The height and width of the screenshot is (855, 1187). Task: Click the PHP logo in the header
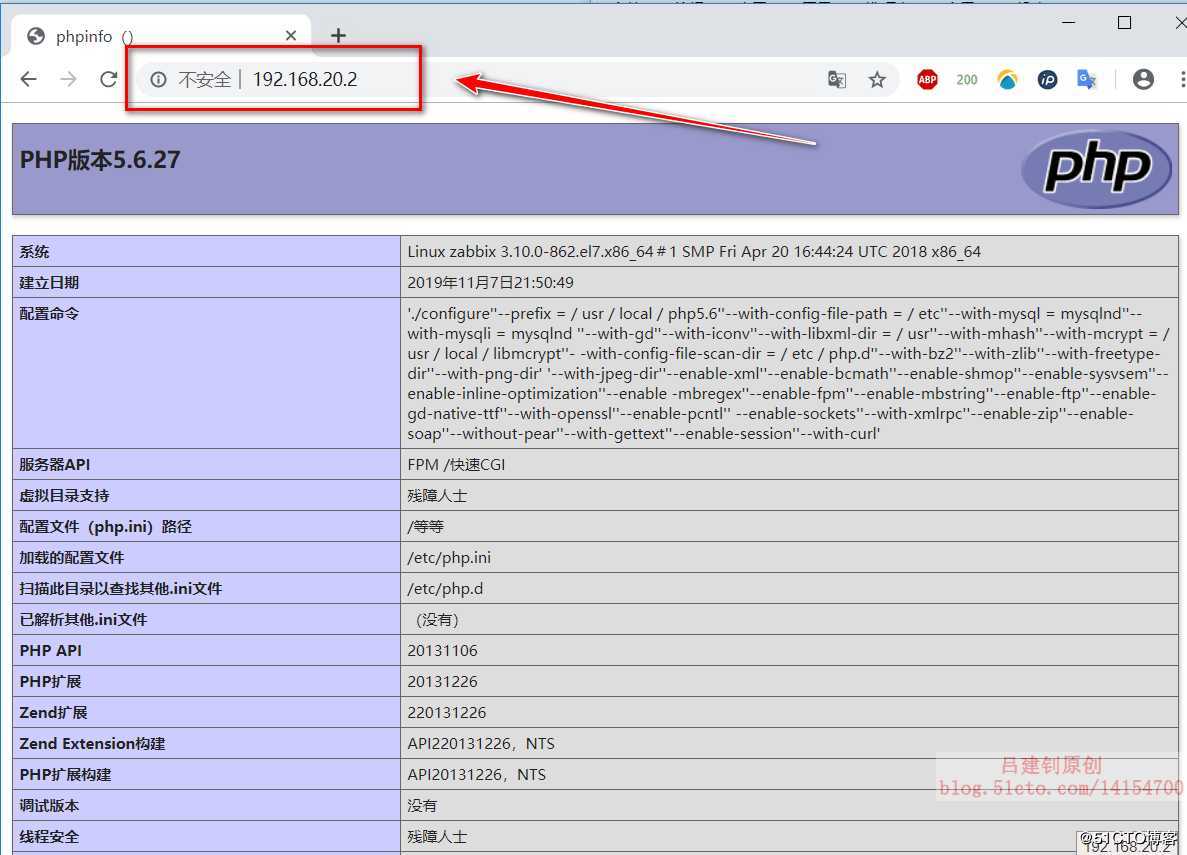point(1097,169)
